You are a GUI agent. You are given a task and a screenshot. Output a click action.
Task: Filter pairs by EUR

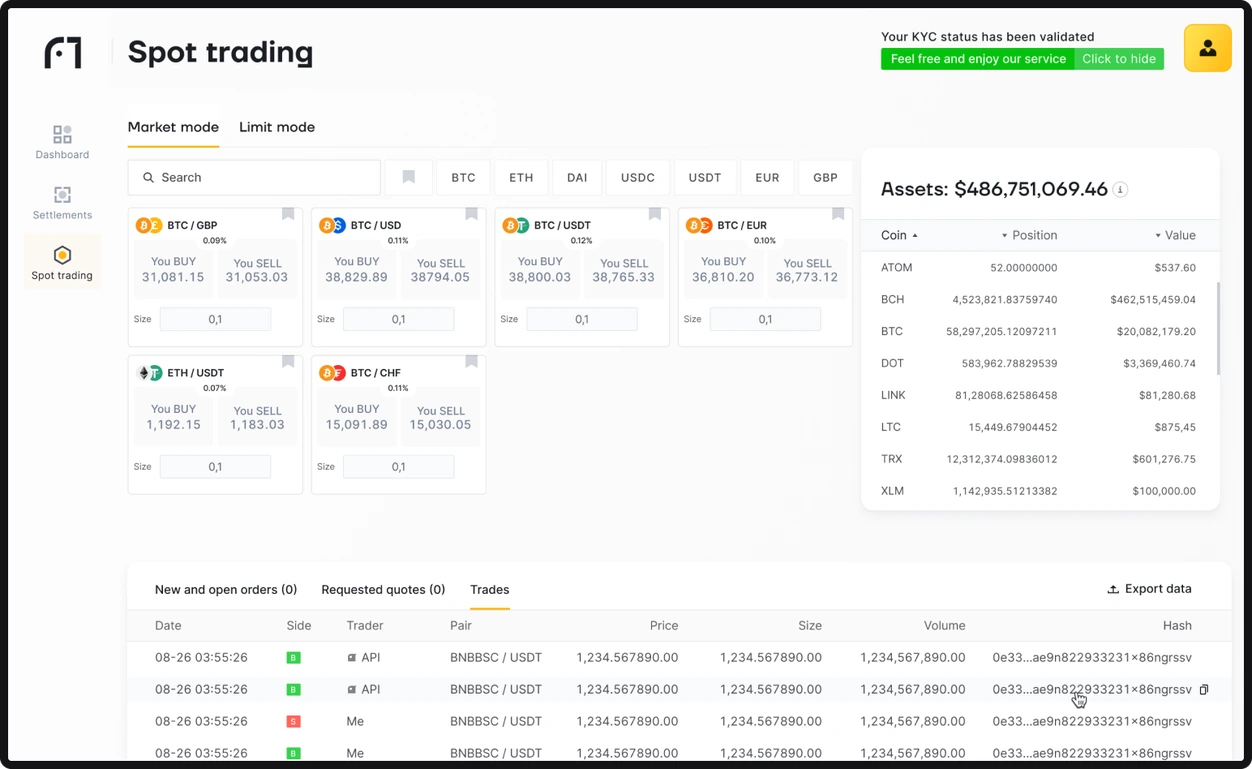coord(767,177)
